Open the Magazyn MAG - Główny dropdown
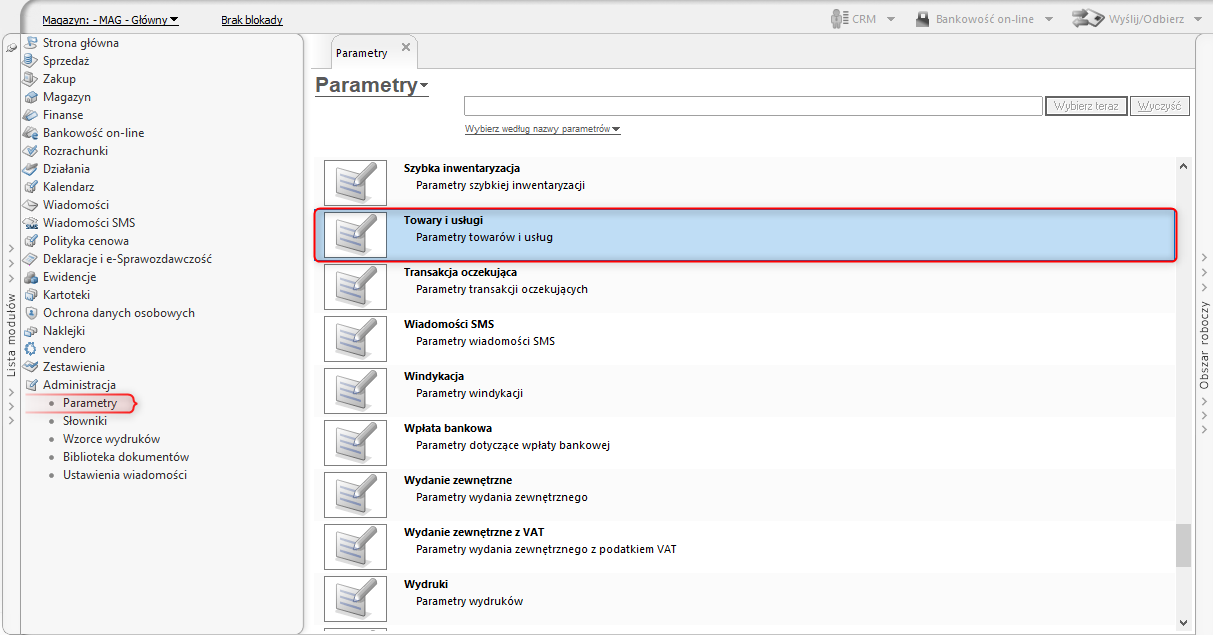Screen dimensions: 1213x635 click(111, 20)
